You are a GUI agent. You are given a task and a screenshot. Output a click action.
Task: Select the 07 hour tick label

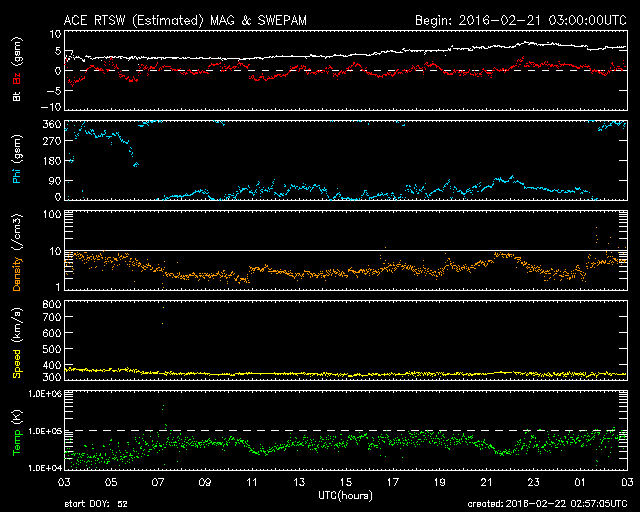[158, 482]
